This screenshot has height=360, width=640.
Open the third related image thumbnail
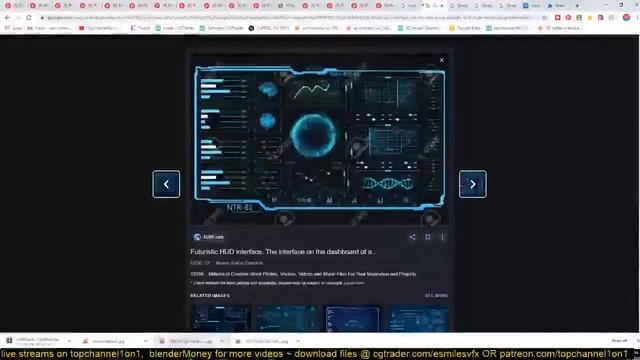353,318
